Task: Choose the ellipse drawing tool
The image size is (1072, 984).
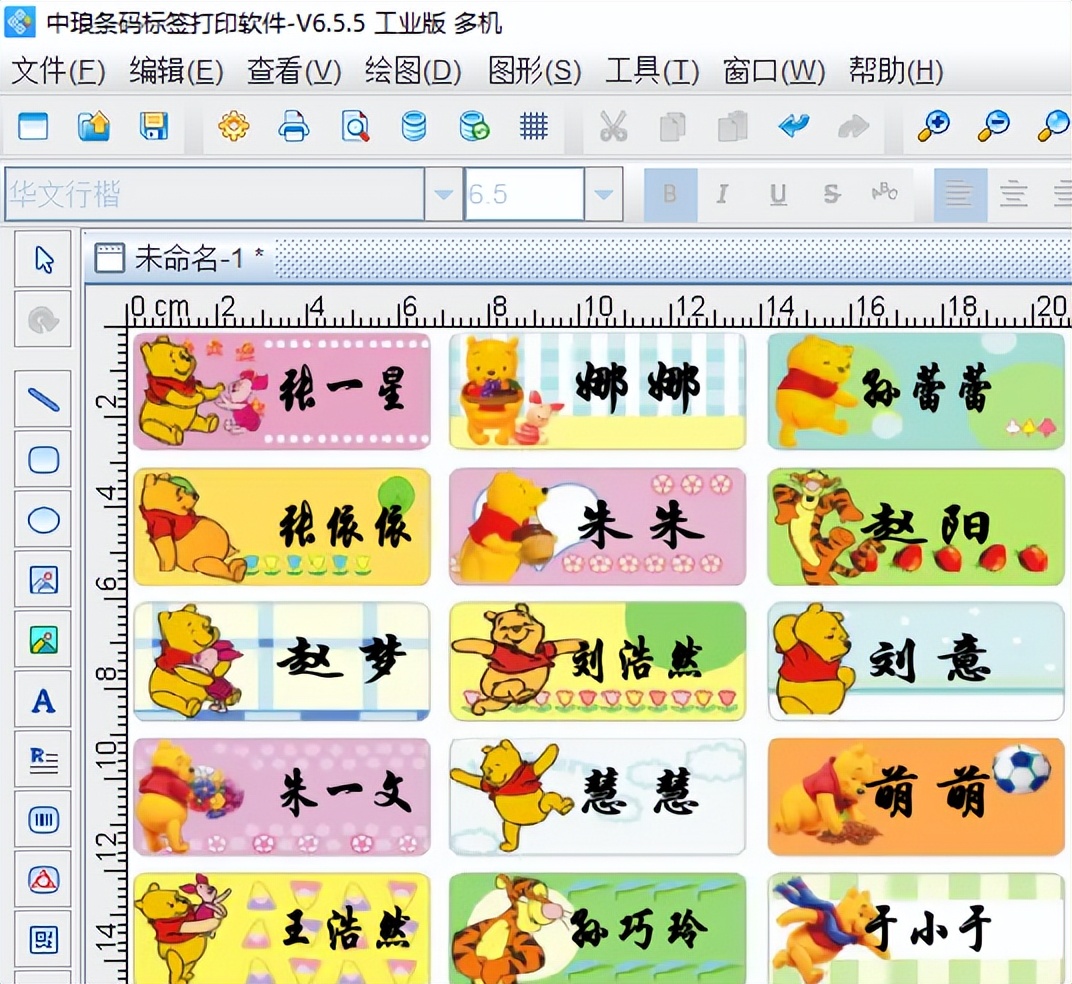Action: coord(42,519)
